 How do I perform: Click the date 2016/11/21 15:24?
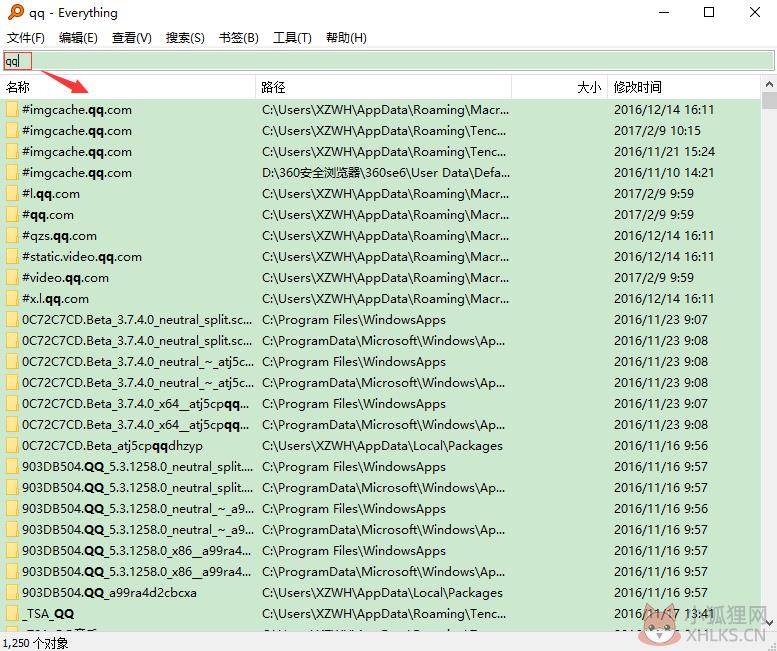point(664,152)
